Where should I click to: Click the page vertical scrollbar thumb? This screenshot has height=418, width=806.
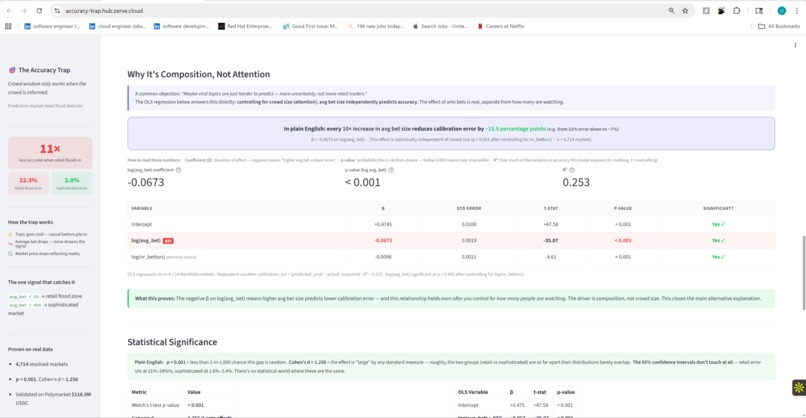[x=803, y=273]
